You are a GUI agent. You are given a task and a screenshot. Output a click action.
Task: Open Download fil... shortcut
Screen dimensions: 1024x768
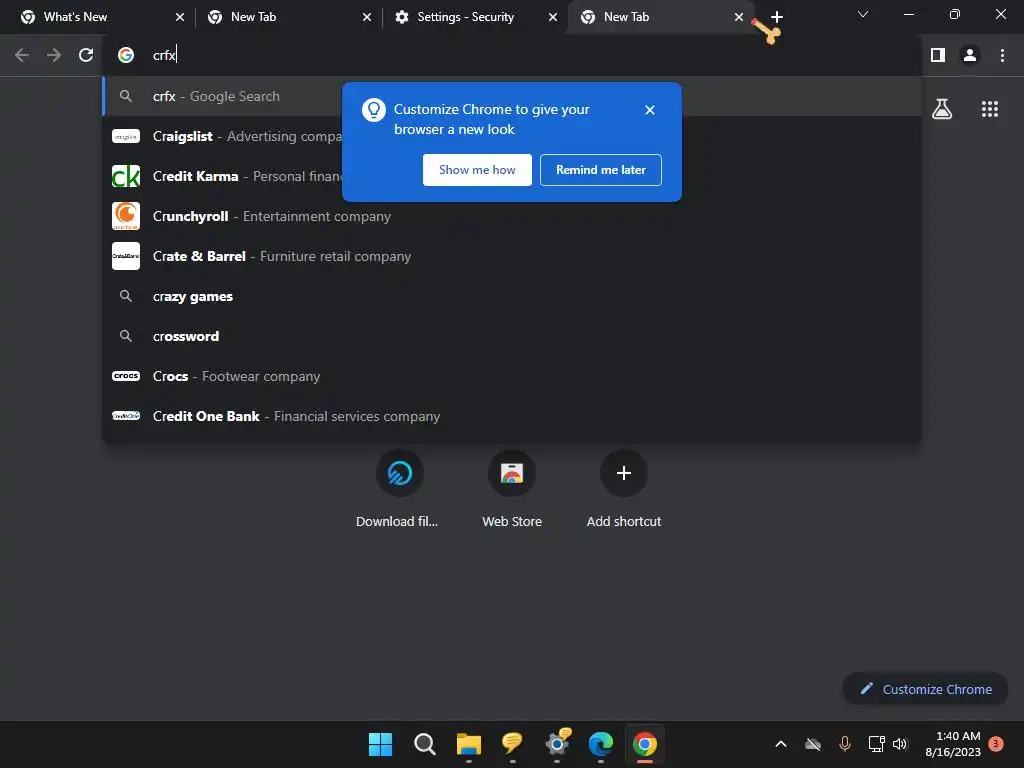tap(399, 488)
